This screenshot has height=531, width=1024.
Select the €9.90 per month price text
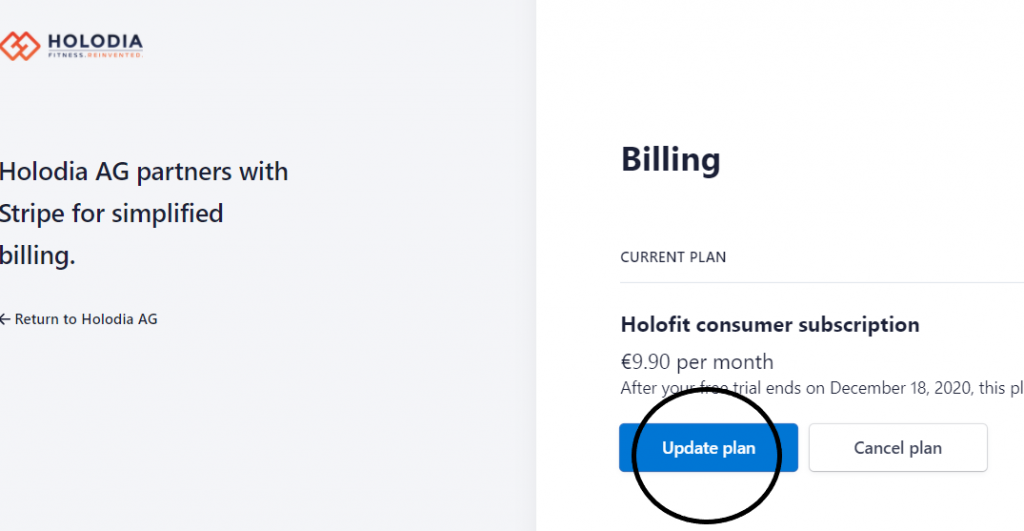tap(697, 362)
